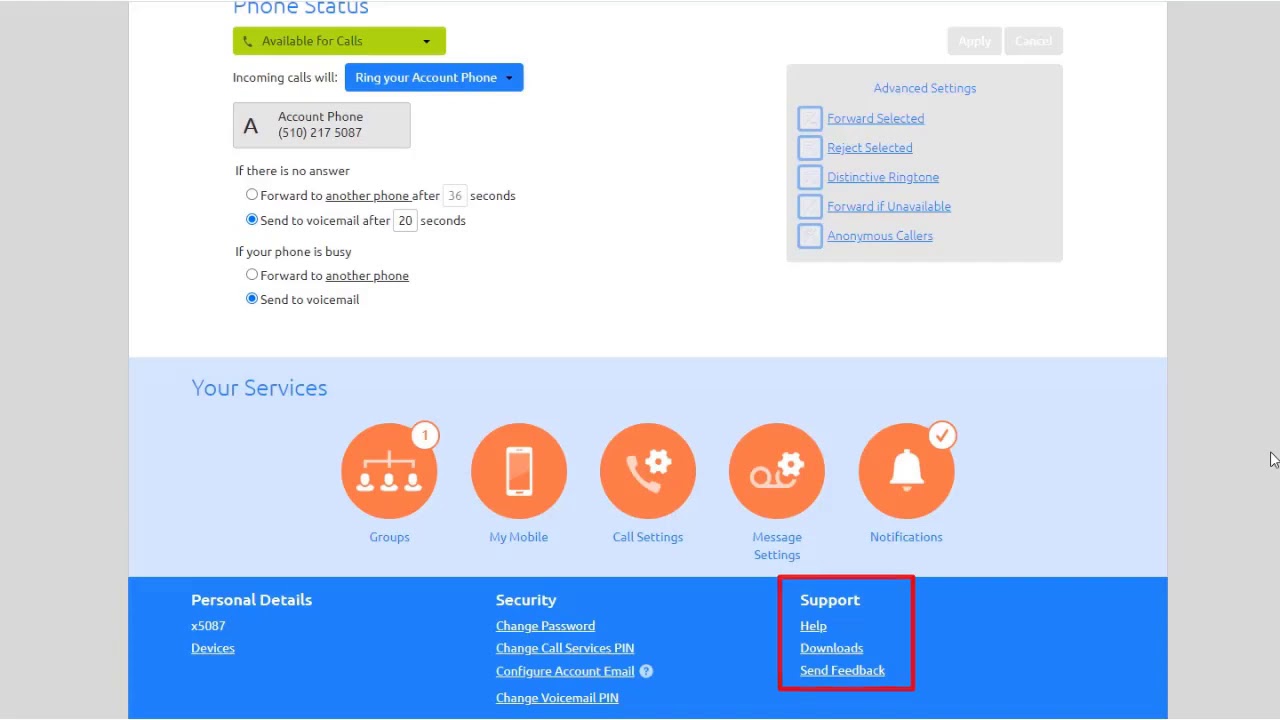Screen dimensions: 1280x720
Task: Select Send to voicemail when busy
Action: pos(252,299)
